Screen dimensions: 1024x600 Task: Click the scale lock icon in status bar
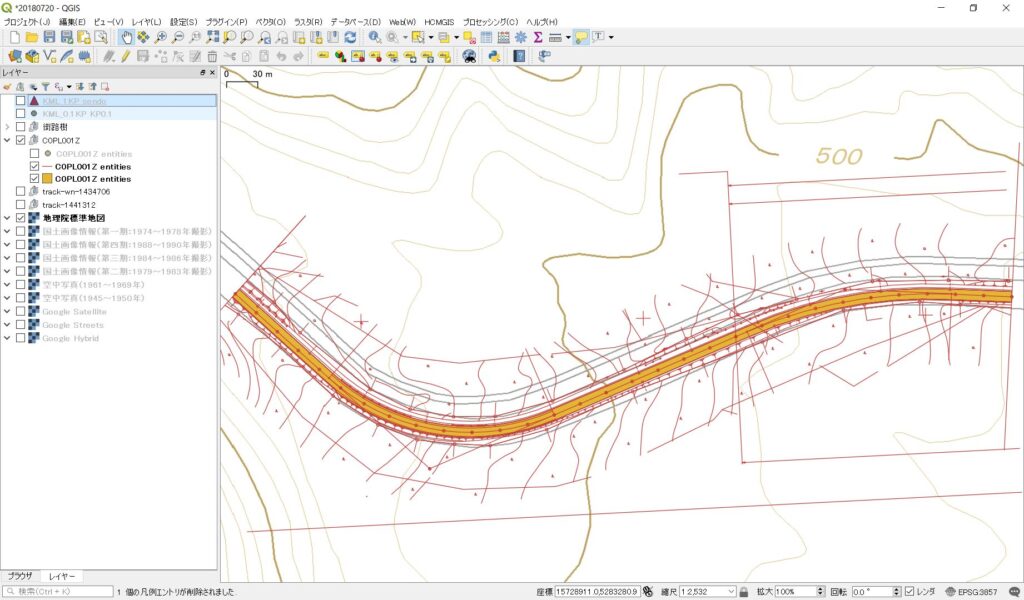point(744,592)
